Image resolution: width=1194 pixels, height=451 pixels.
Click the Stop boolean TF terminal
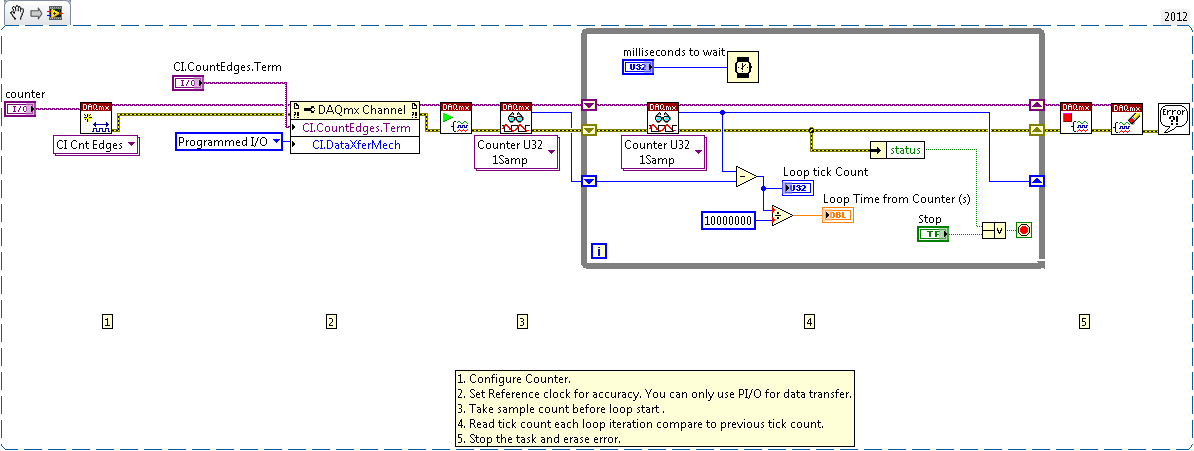[933, 234]
